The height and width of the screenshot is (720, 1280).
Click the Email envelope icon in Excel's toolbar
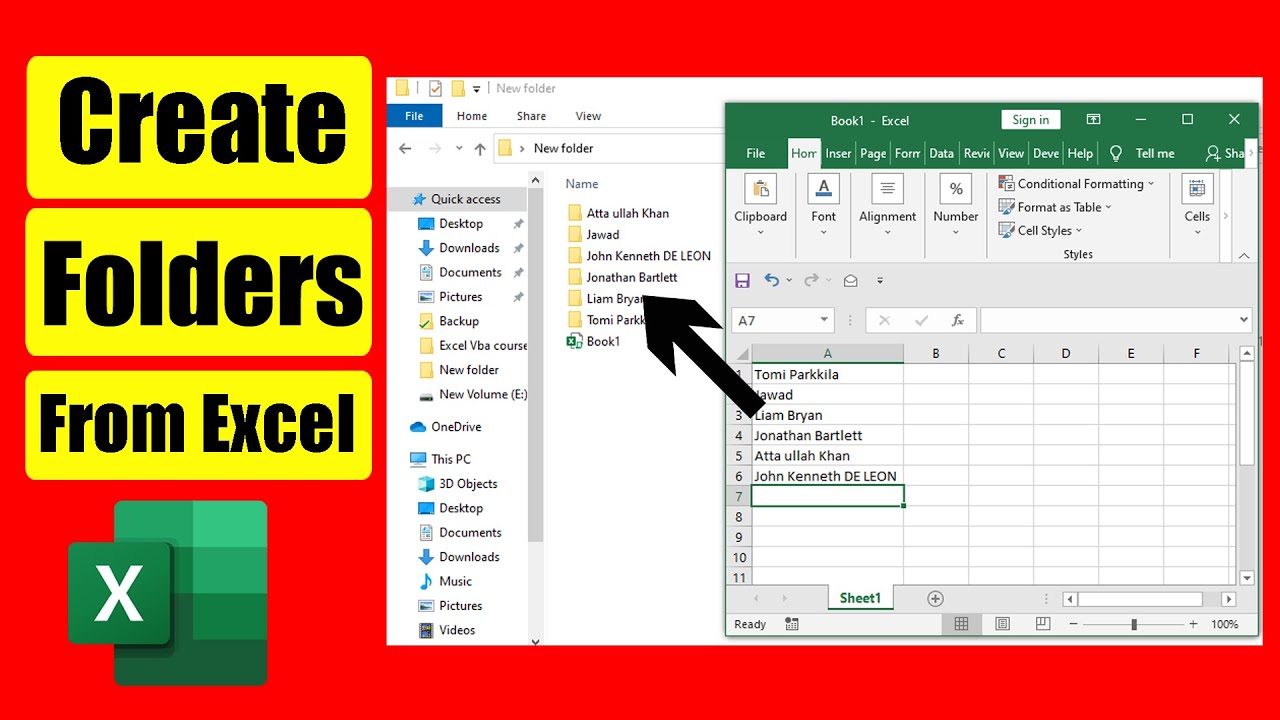tap(850, 281)
